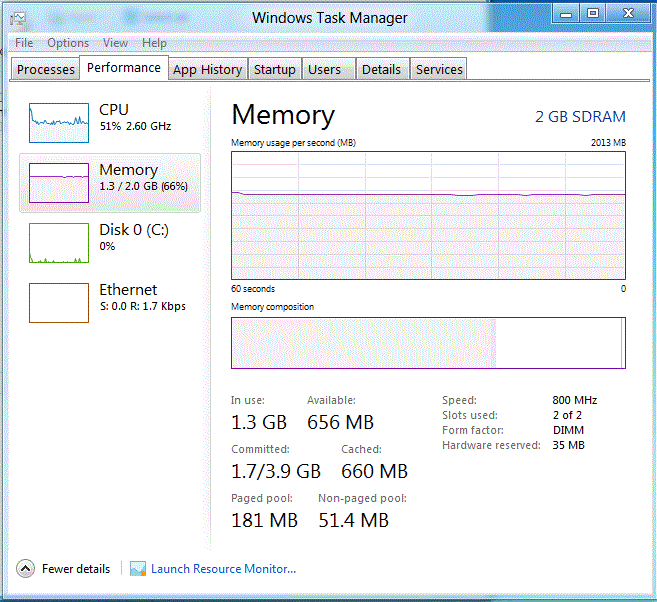Click the Resource Monitor icon
Viewport: 657px width, 602px height.
138,568
